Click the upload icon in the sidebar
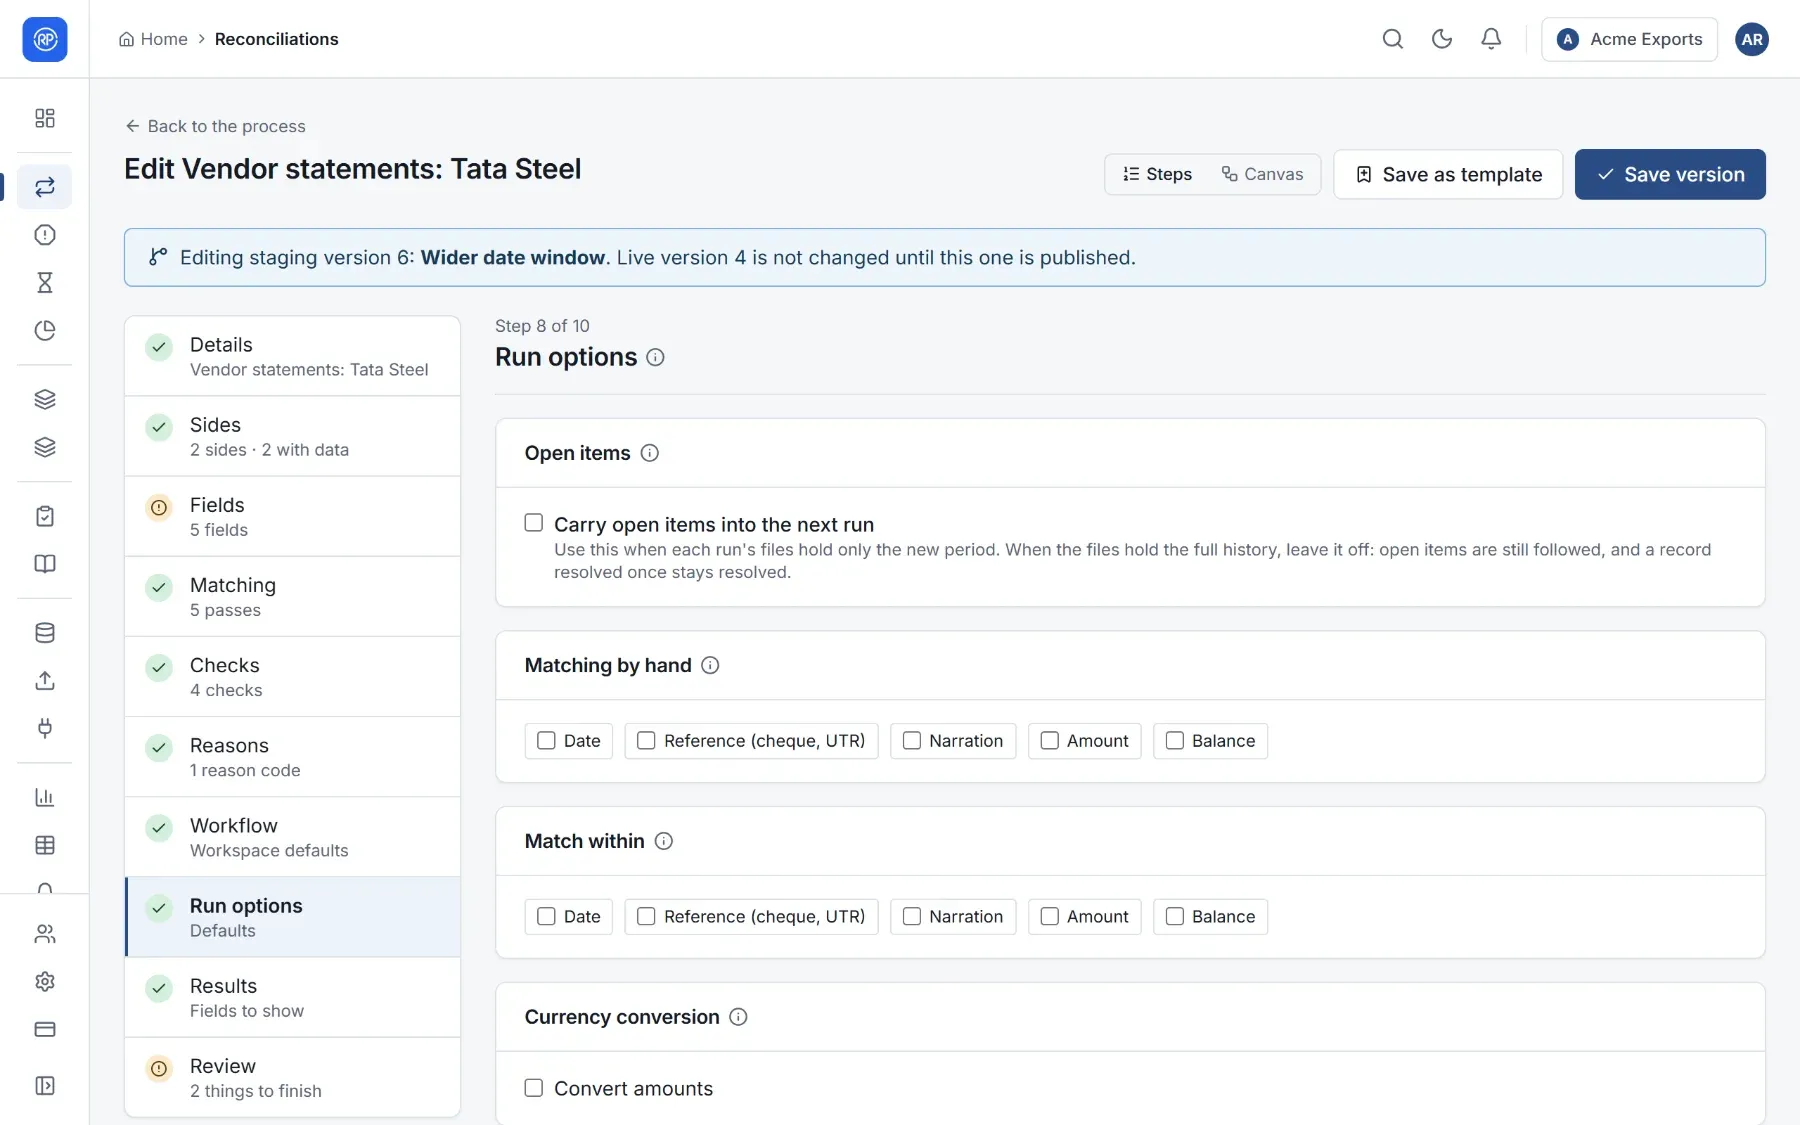 (45, 681)
